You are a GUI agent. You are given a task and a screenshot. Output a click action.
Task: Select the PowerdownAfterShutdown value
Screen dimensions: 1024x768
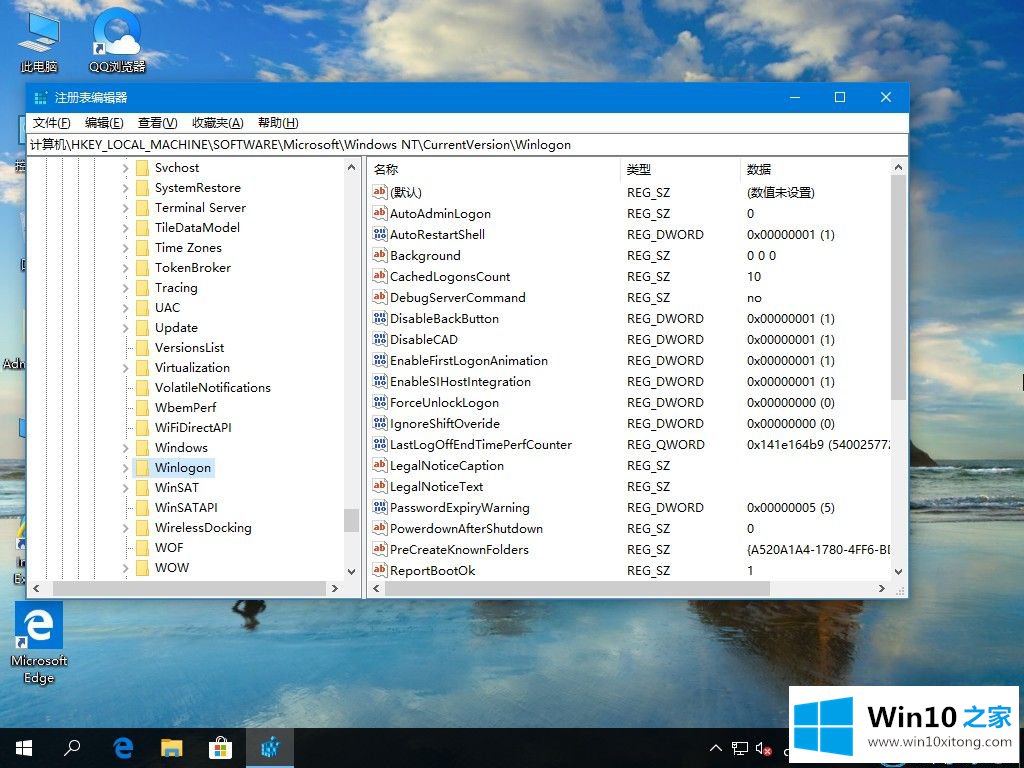pyautogui.click(x=466, y=528)
